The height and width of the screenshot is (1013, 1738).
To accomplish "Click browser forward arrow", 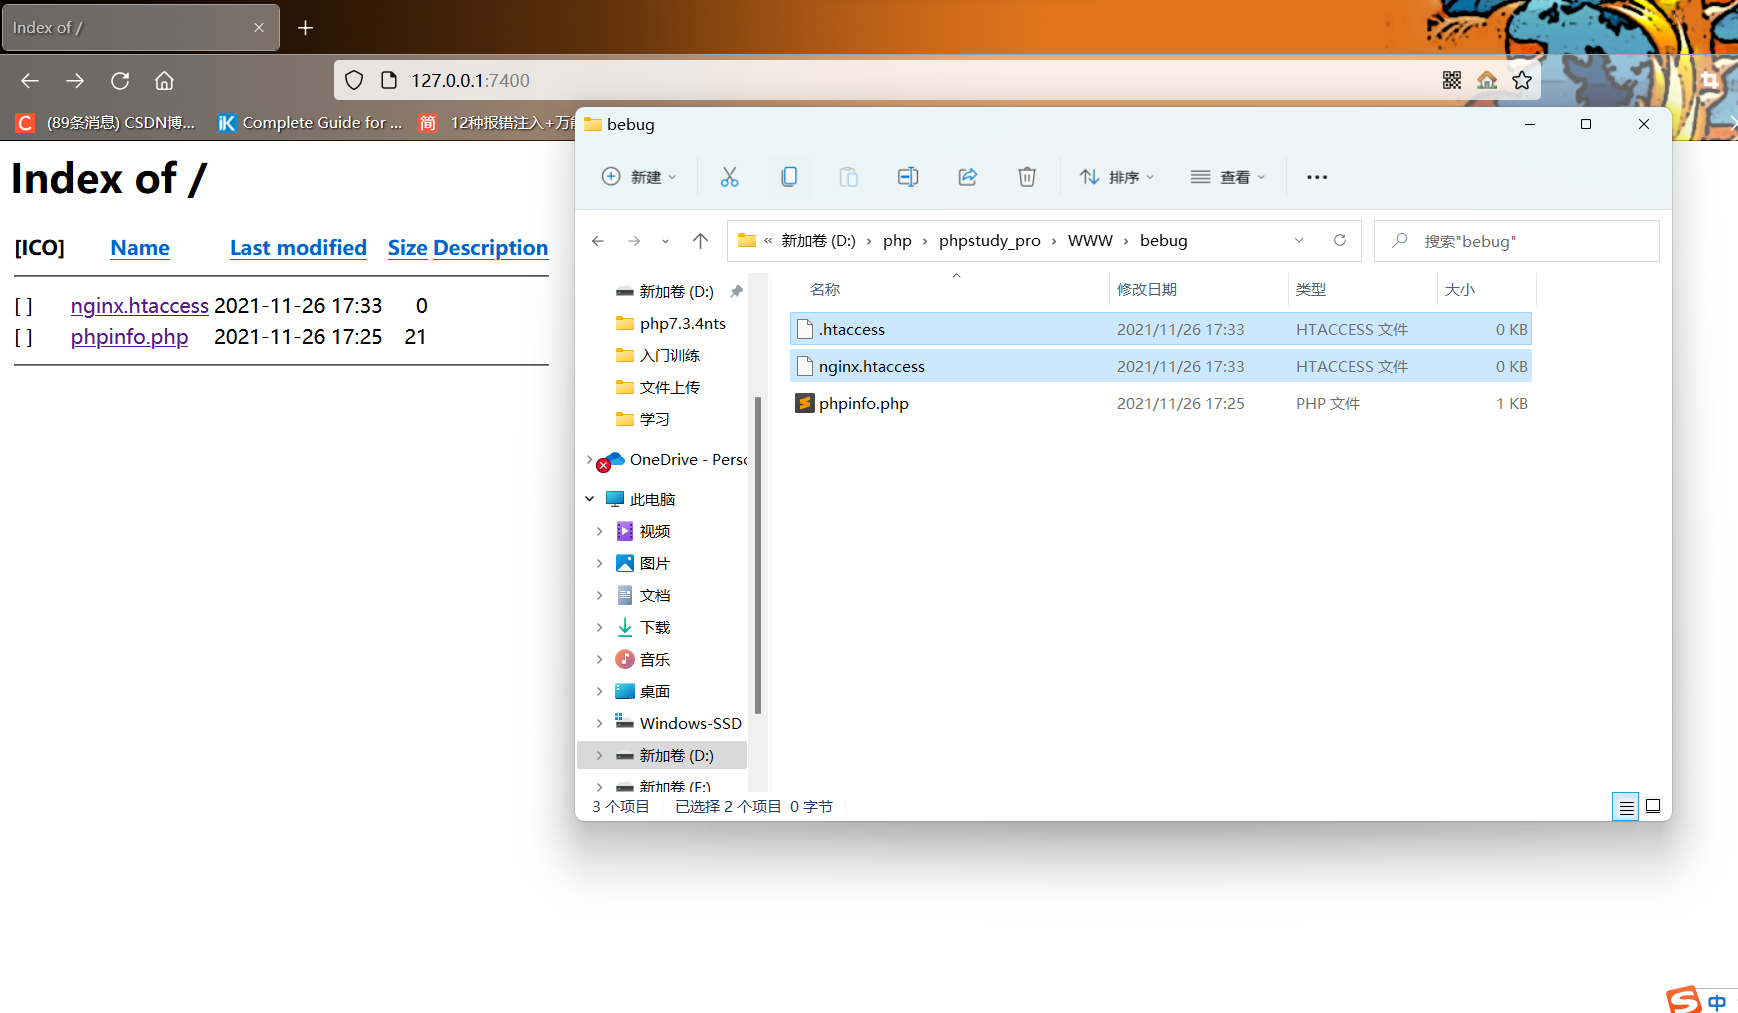I will [75, 80].
